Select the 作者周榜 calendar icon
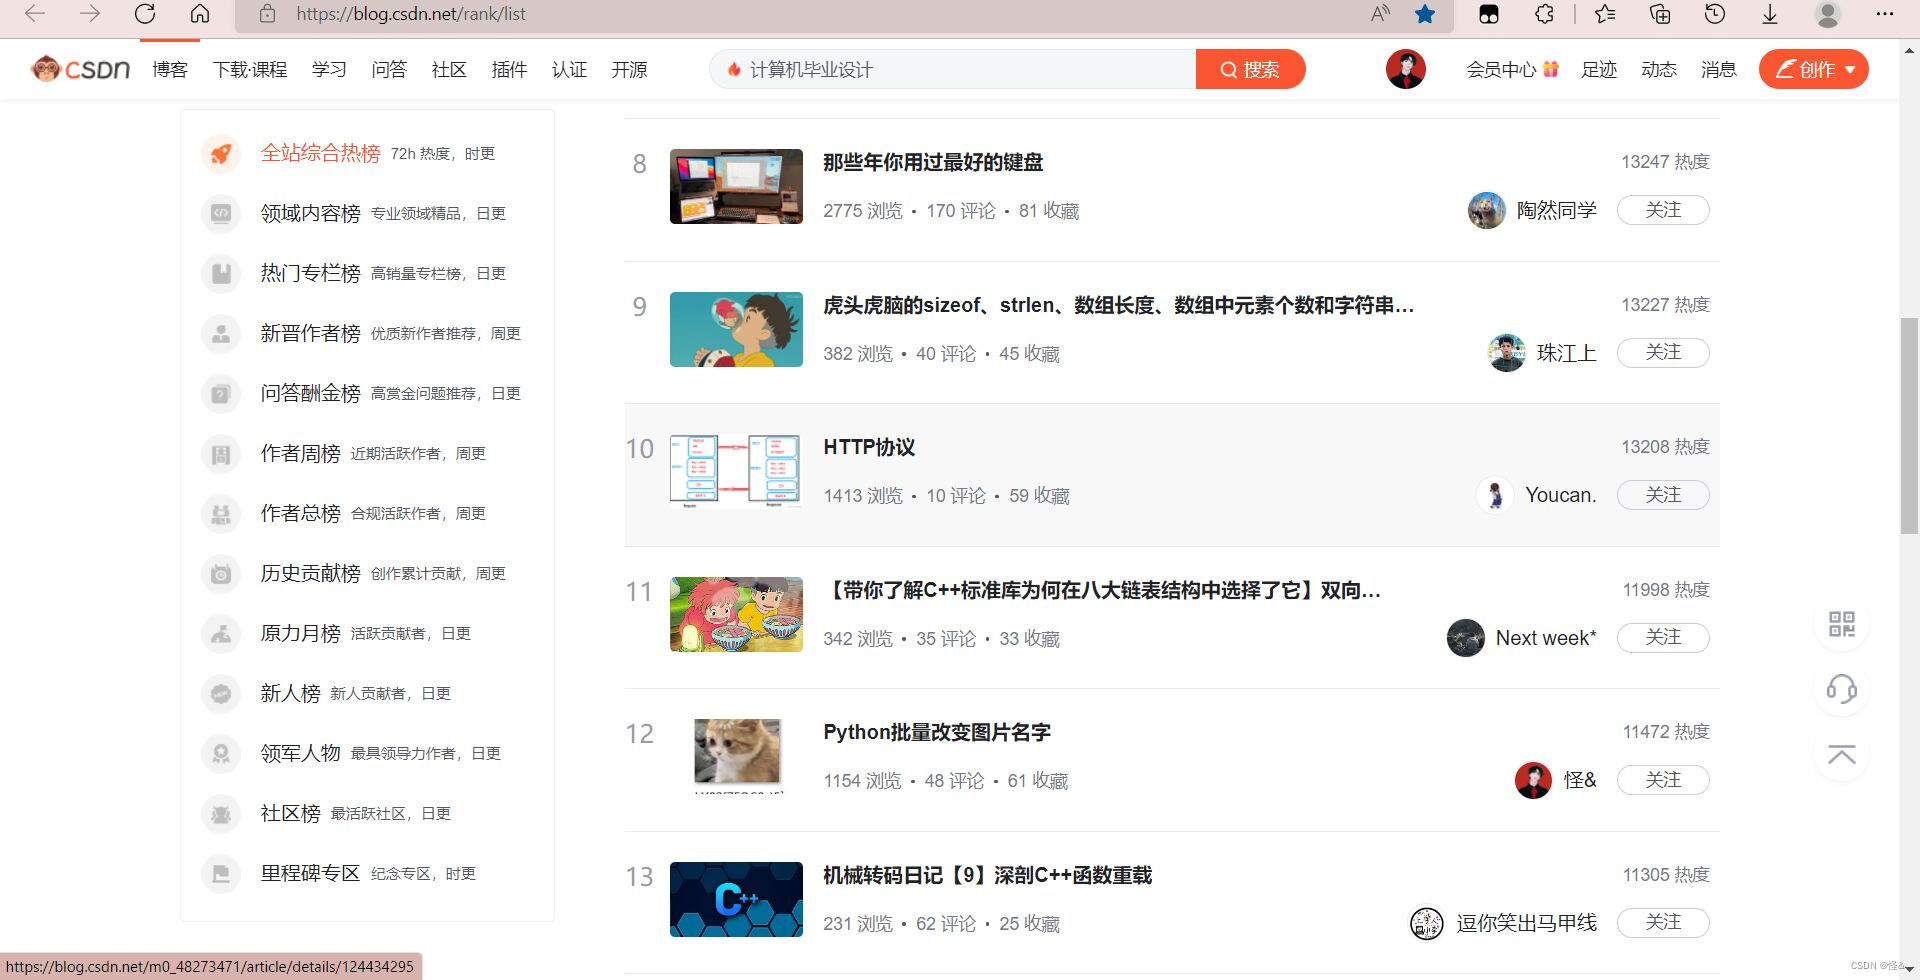This screenshot has width=1920, height=980. tap(221, 453)
